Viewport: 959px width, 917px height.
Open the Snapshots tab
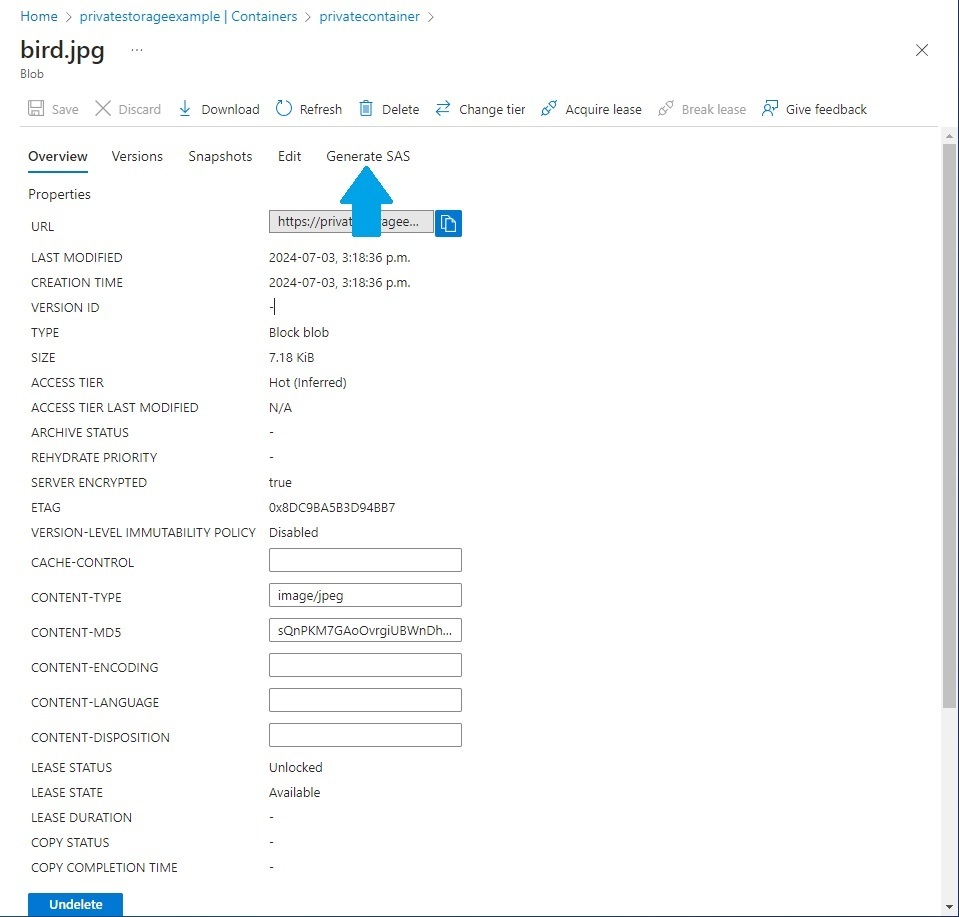(x=220, y=156)
